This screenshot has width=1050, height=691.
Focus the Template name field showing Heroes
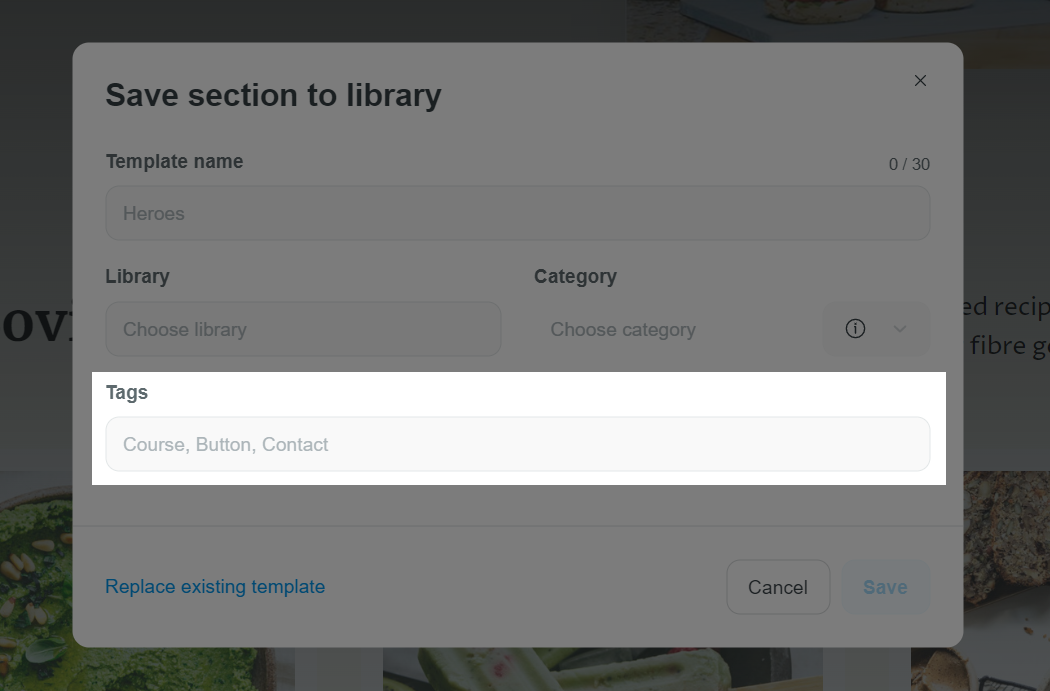click(x=518, y=213)
